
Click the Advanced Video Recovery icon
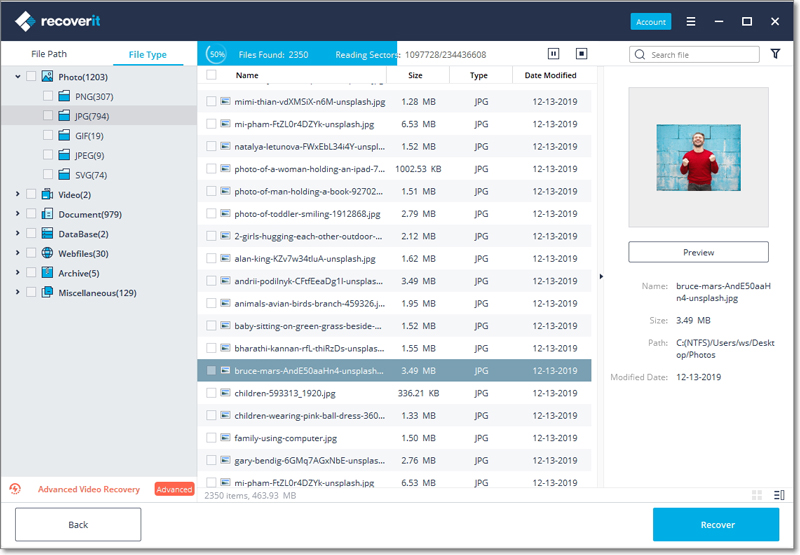[x=15, y=489]
